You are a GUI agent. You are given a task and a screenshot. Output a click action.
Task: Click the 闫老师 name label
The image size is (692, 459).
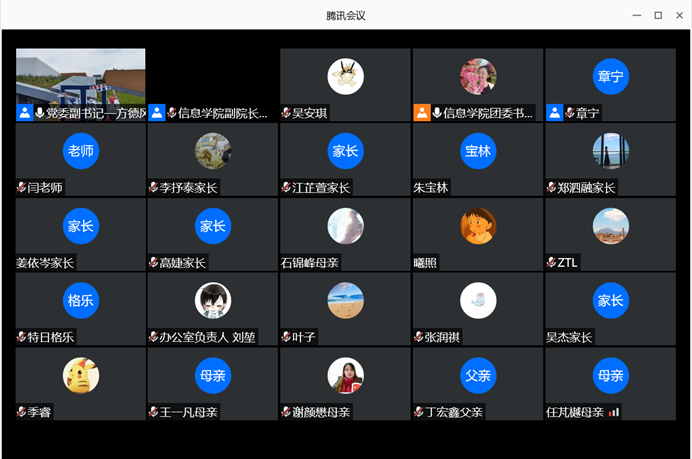tap(45, 188)
